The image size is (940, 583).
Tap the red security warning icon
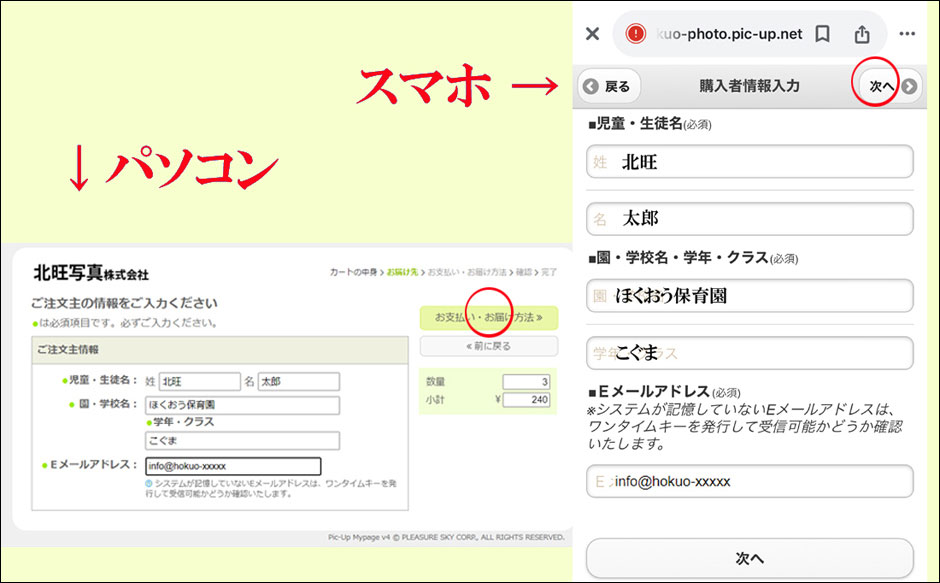point(636,34)
